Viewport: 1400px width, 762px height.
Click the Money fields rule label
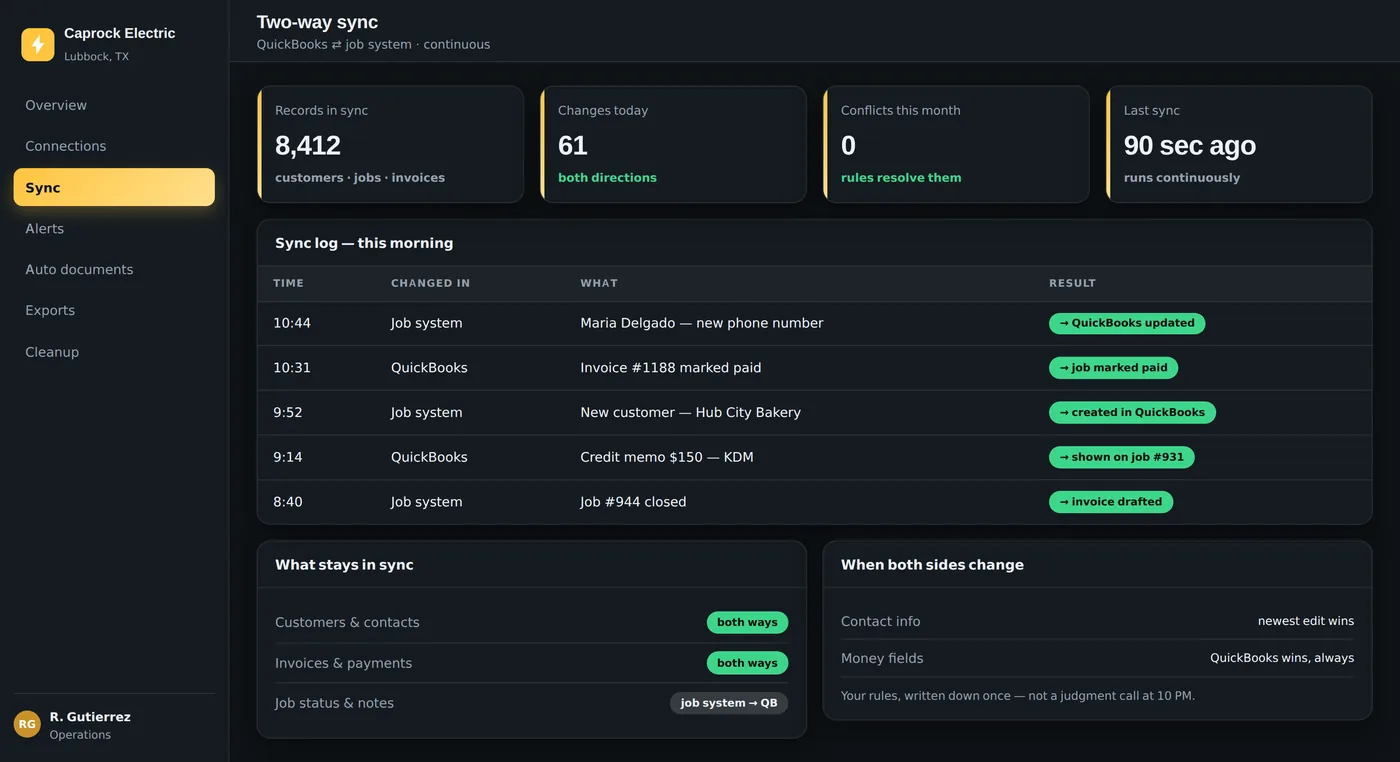(x=882, y=658)
